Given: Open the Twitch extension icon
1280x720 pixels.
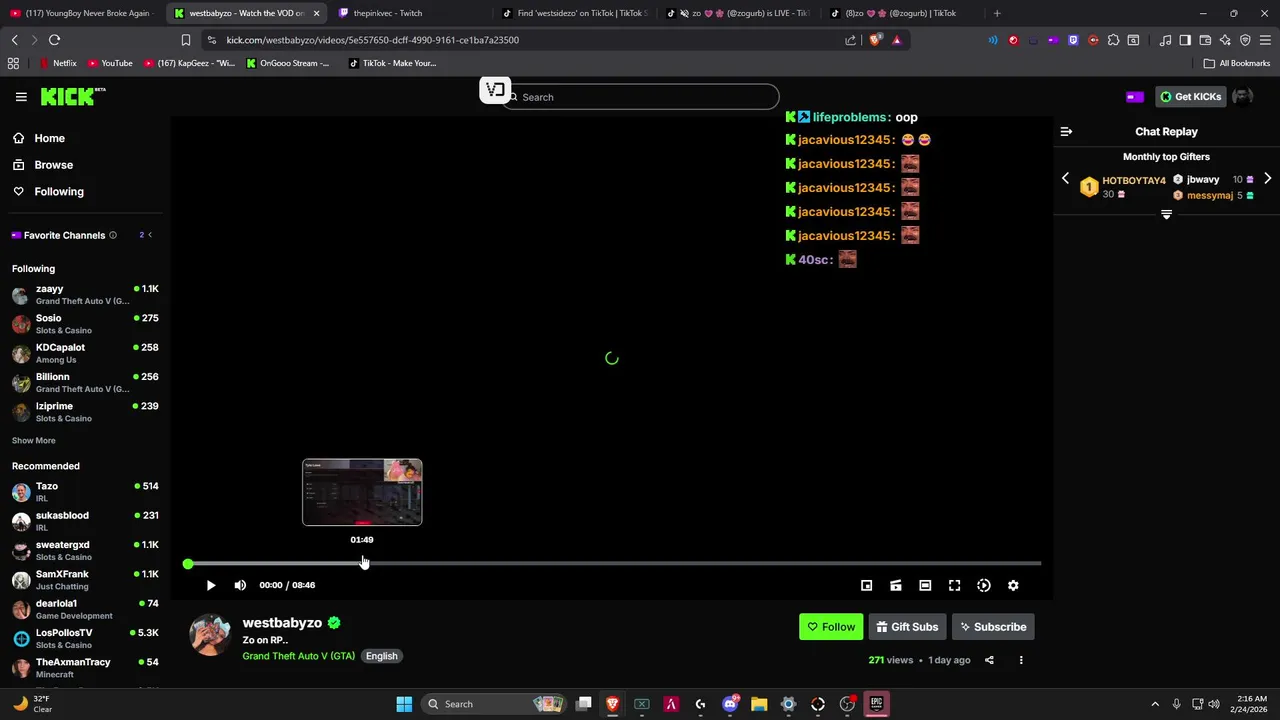Looking at the screenshot, I should 1073,40.
